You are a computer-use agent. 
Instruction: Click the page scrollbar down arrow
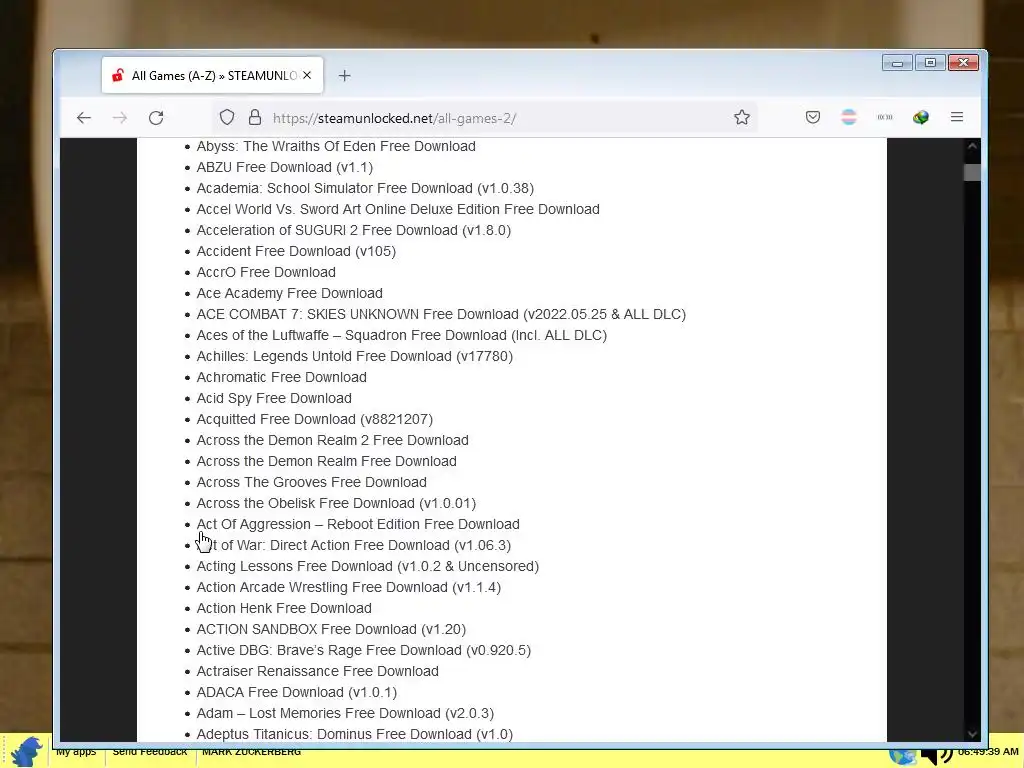coord(972,734)
